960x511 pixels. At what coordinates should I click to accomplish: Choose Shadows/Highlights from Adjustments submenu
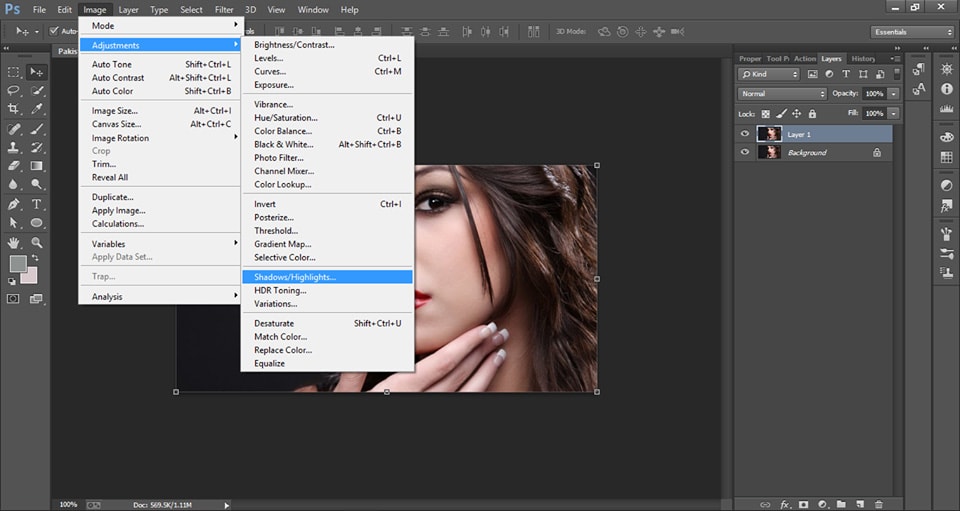pos(295,277)
